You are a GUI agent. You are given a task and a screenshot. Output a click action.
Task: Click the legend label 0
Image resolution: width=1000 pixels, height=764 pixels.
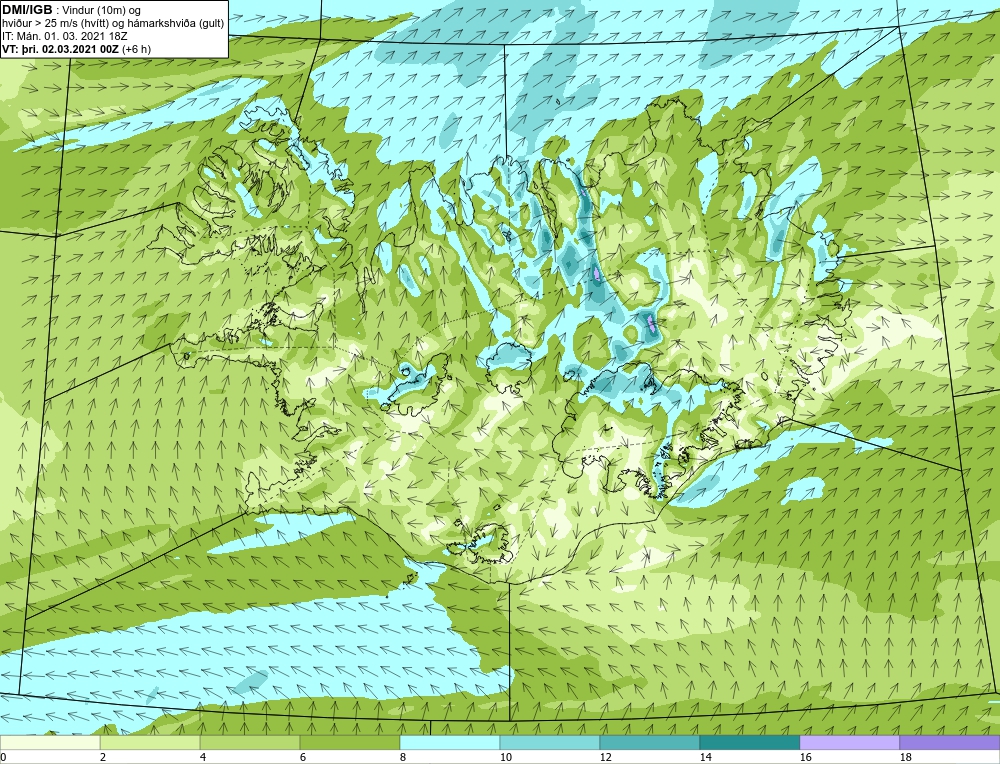pos(4,757)
